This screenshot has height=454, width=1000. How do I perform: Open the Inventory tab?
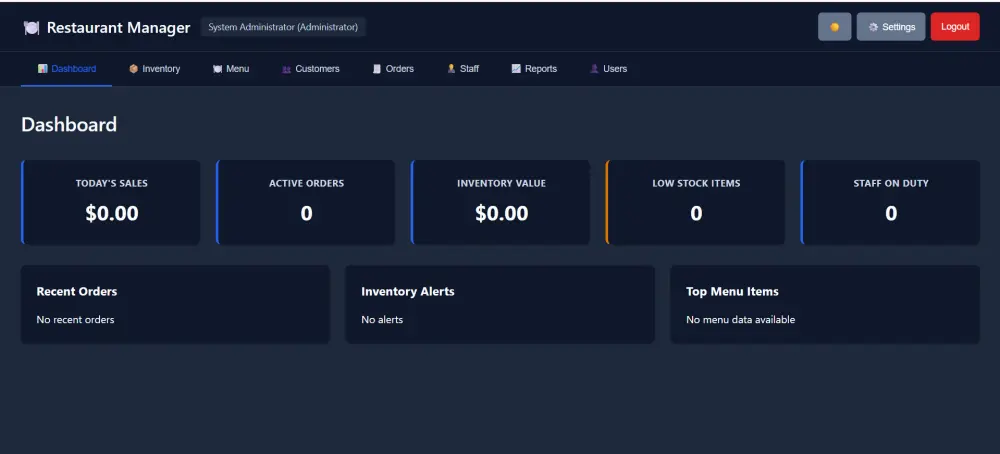(x=154, y=69)
